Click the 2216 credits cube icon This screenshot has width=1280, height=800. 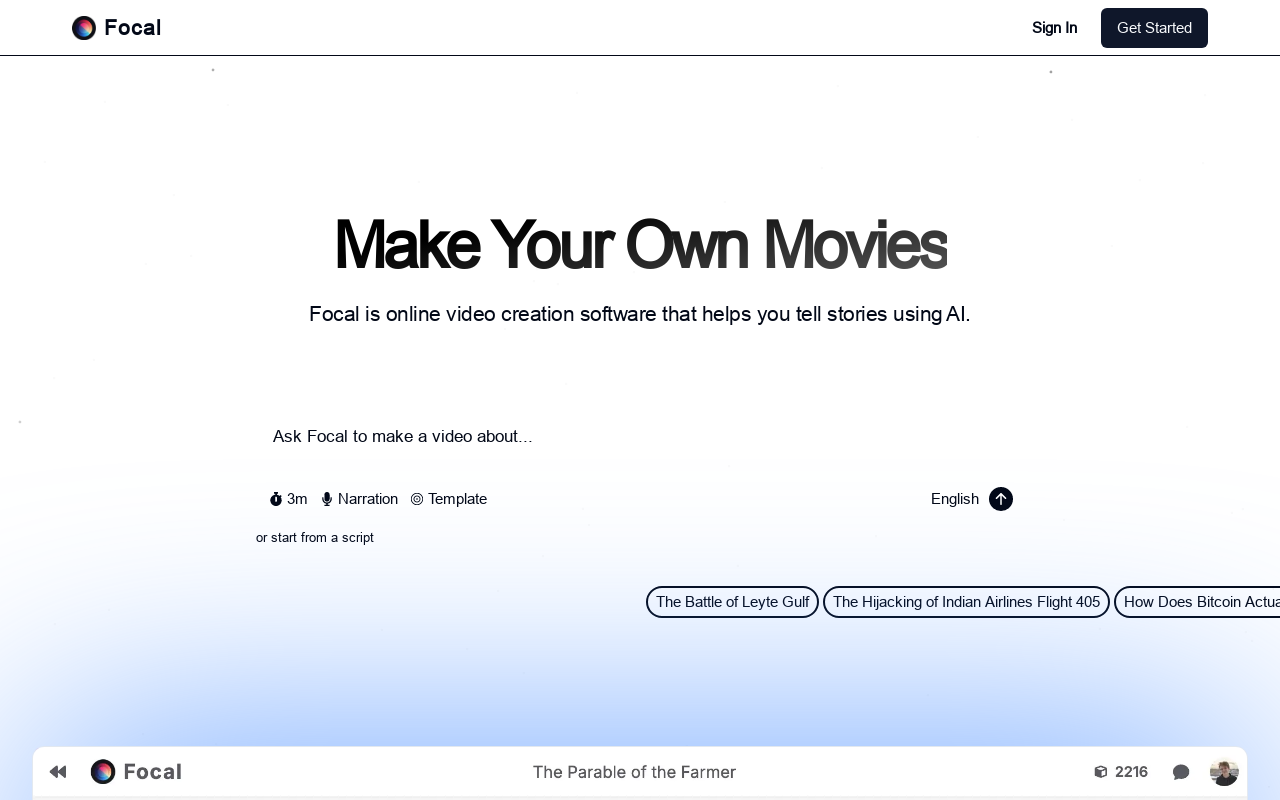pyautogui.click(x=1101, y=772)
